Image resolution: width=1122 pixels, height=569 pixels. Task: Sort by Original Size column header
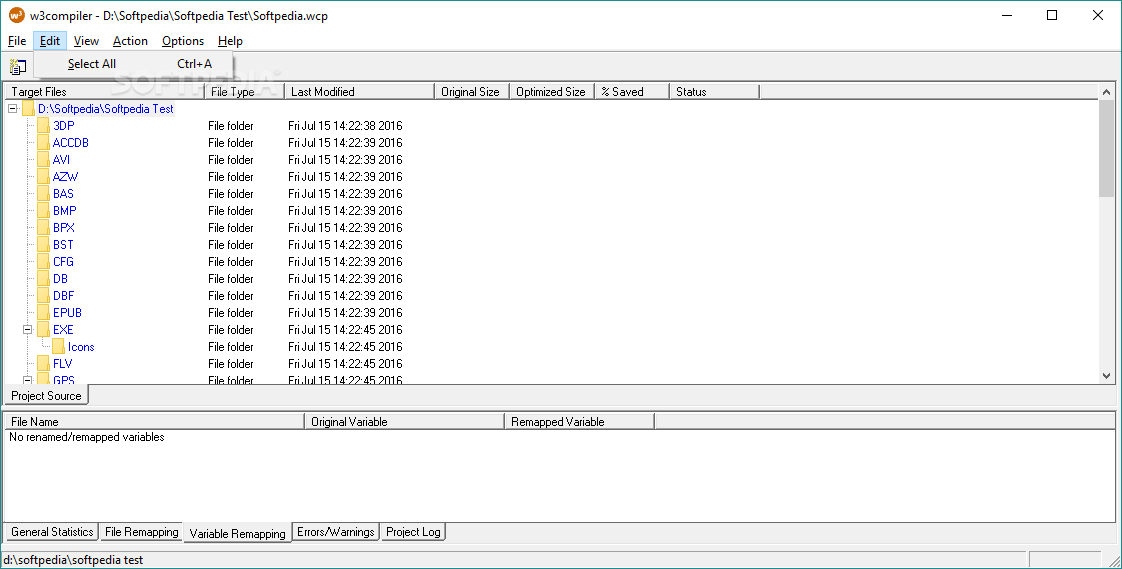pyautogui.click(x=472, y=92)
